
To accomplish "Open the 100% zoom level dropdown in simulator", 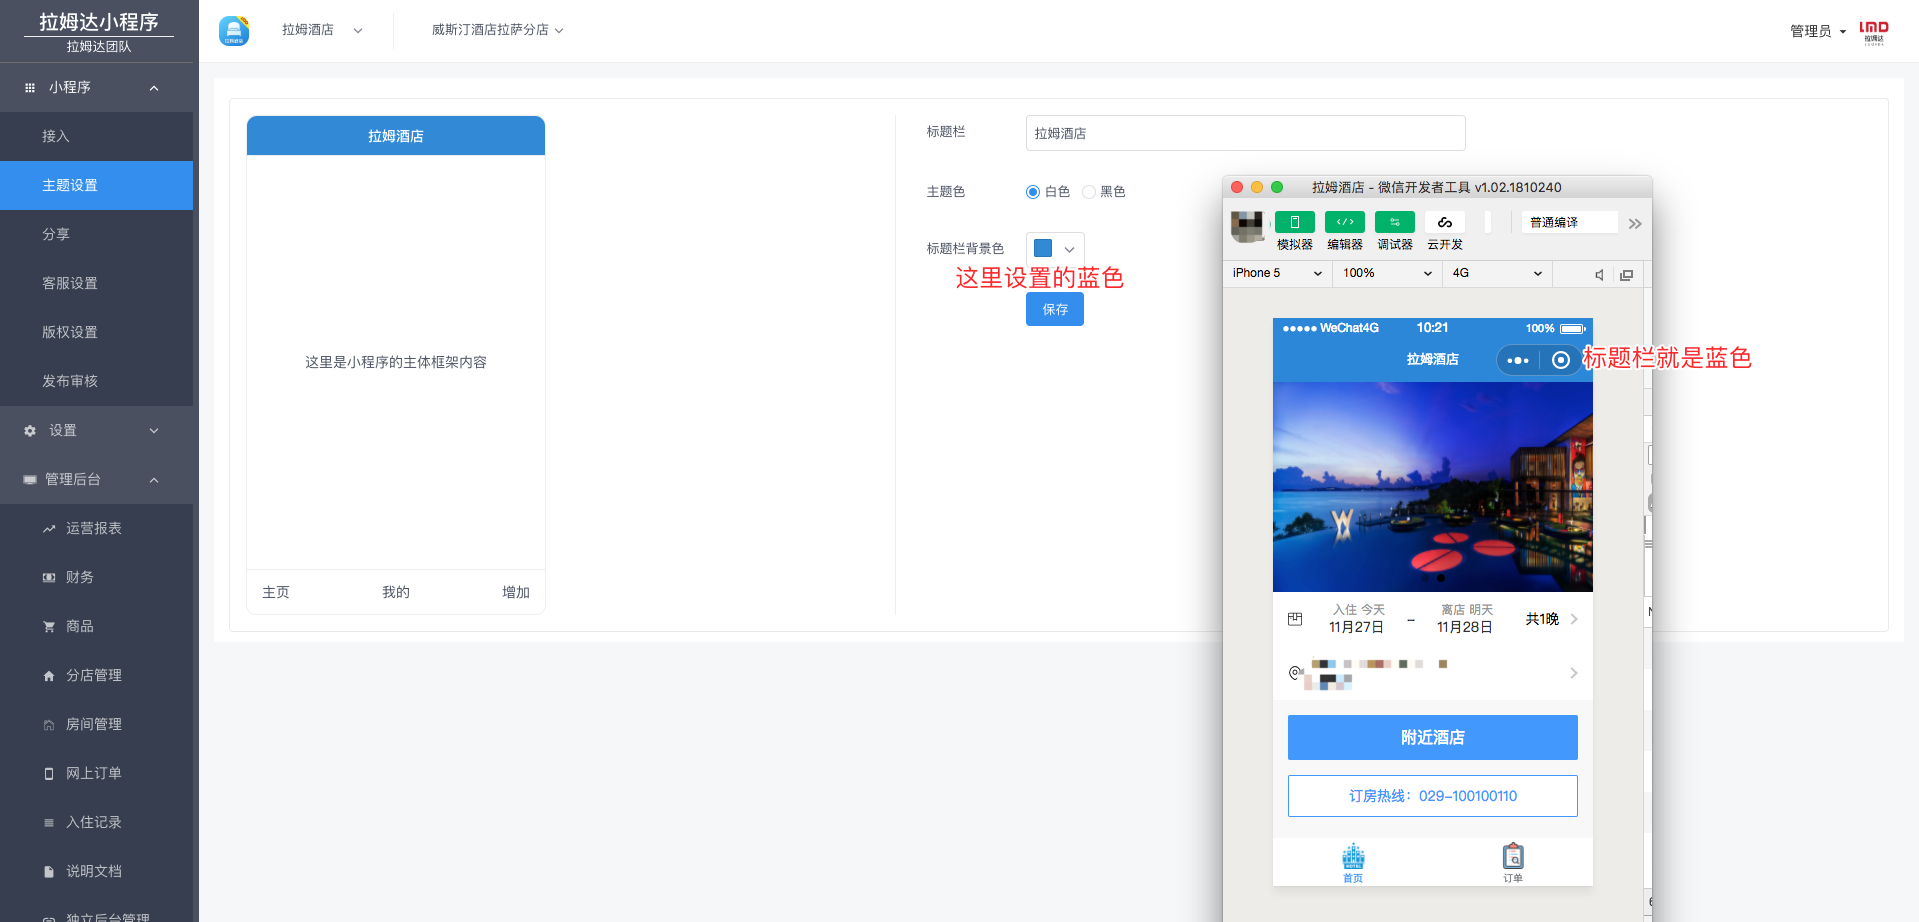I will click(x=1387, y=273).
